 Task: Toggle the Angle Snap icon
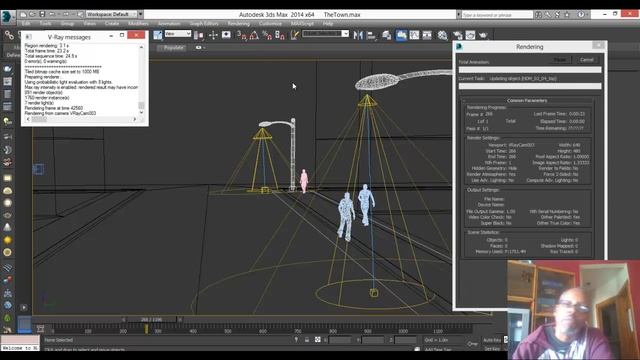click(x=254, y=36)
